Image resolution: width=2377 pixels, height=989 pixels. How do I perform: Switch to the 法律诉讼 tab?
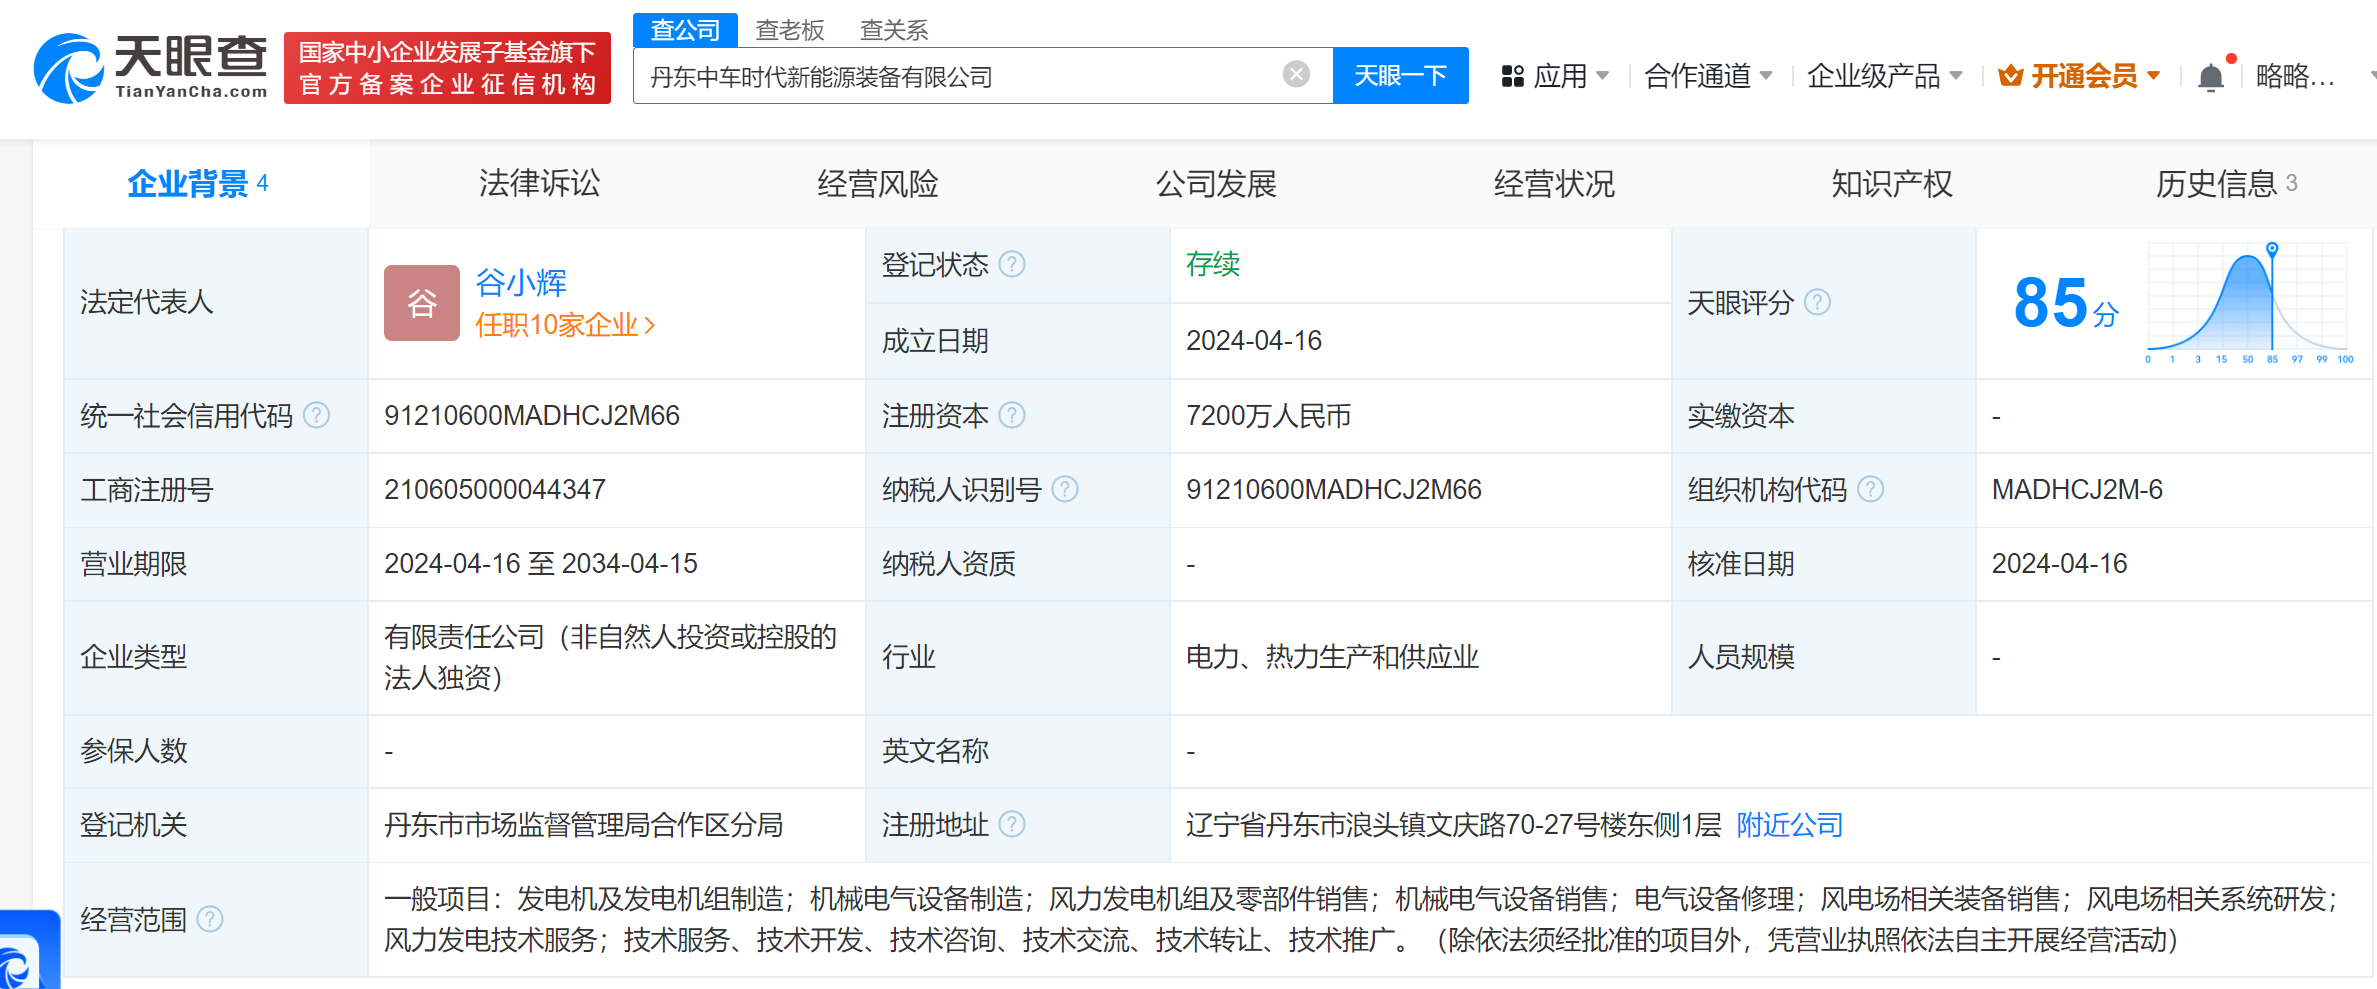point(539,184)
